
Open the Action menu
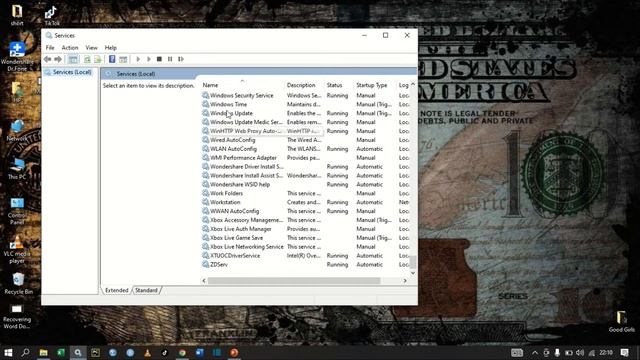click(x=70, y=48)
